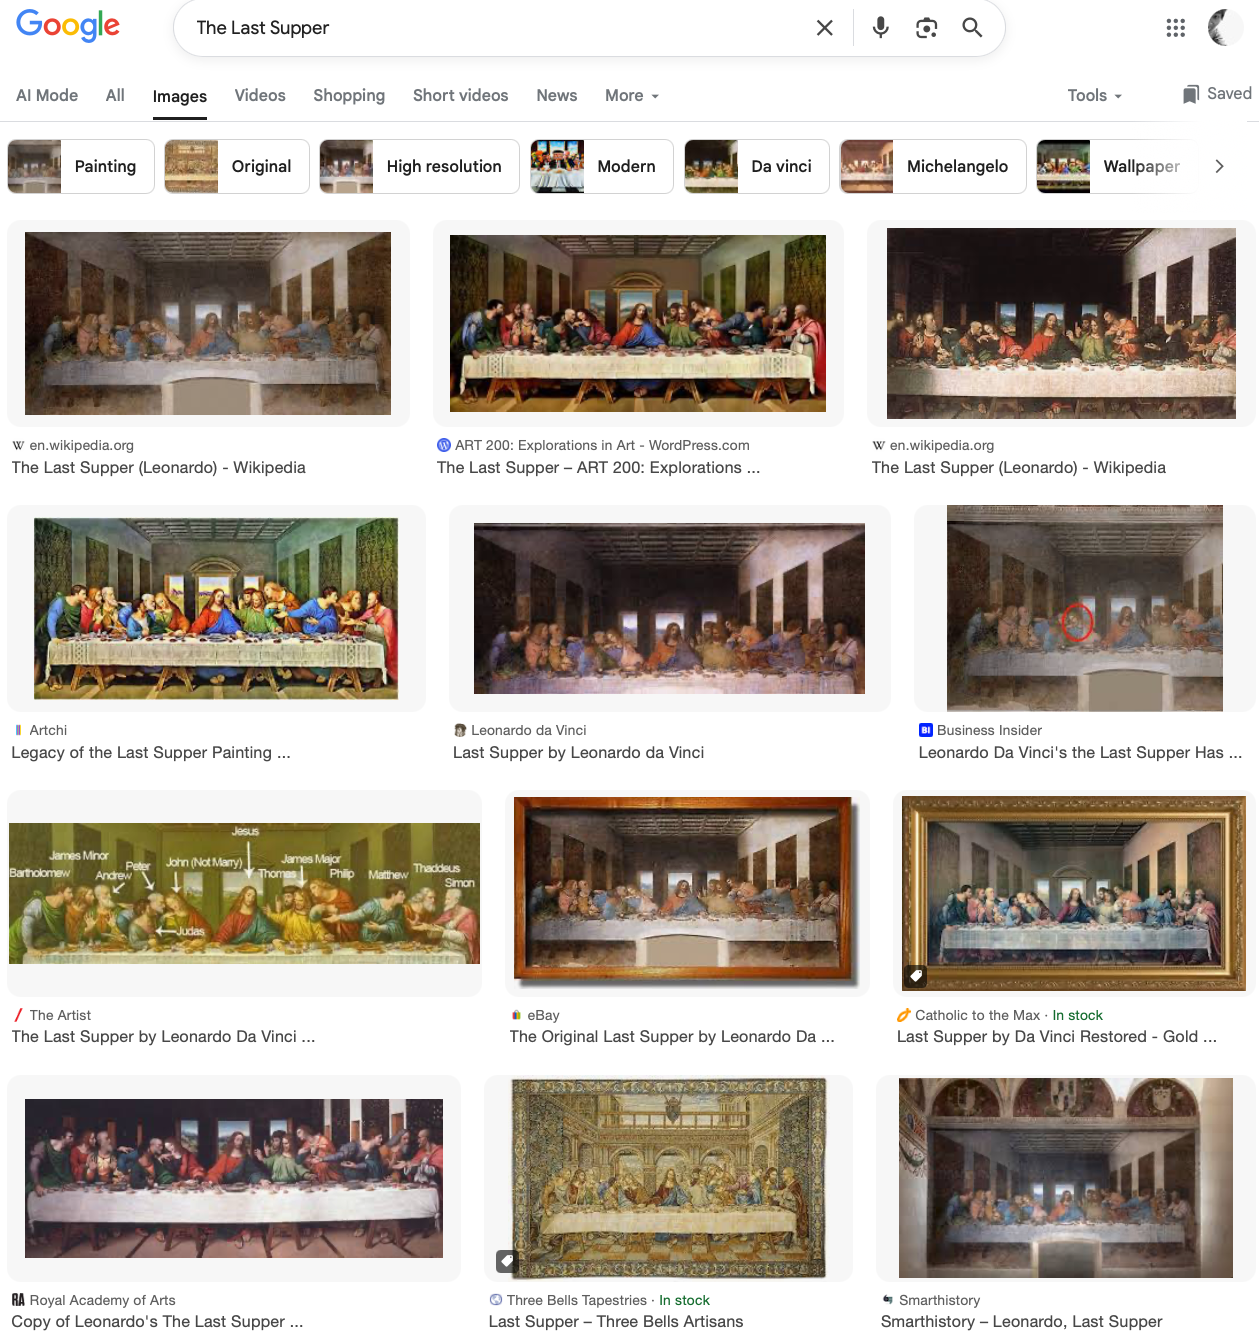Open the account profile avatar
Image resolution: width=1259 pixels, height=1335 pixels.
point(1225,28)
